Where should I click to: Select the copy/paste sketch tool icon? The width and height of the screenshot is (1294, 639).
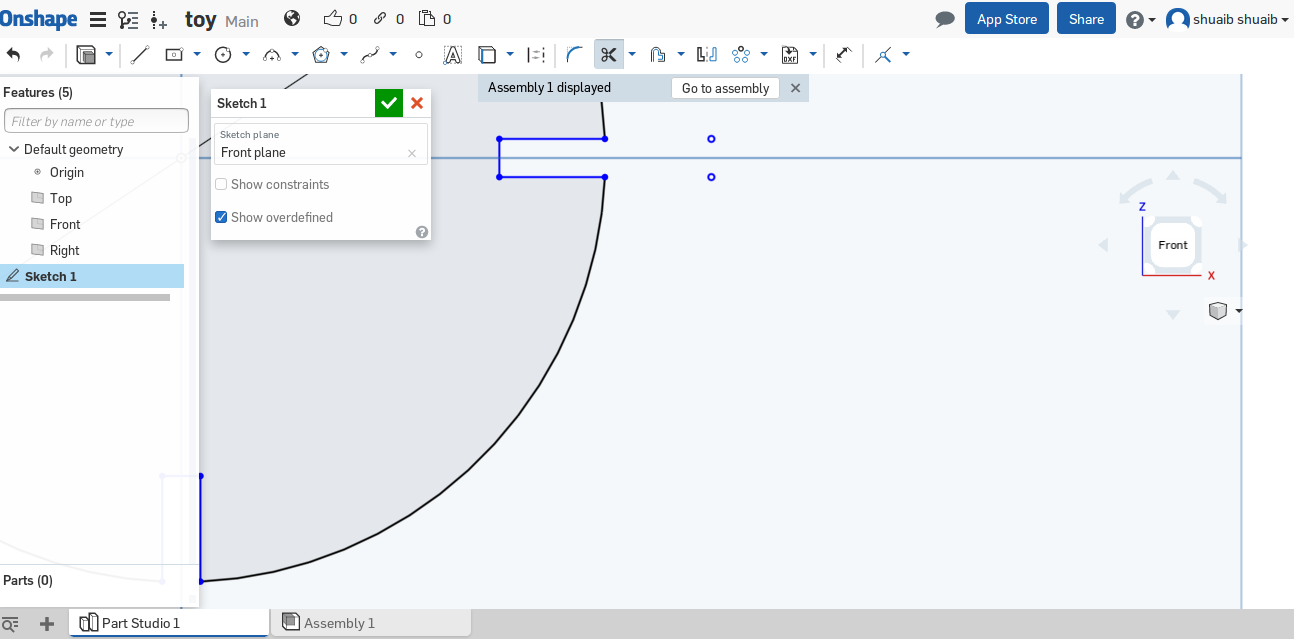(x=87, y=54)
